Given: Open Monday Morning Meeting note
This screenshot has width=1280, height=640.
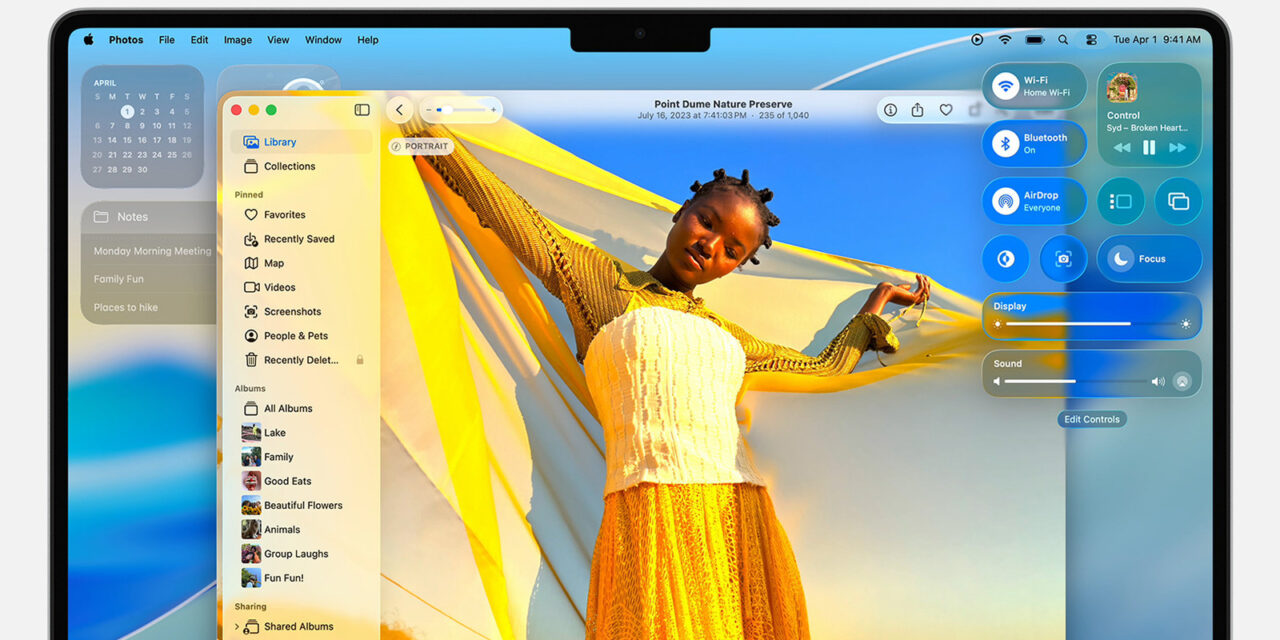Looking at the screenshot, I should 152,251.
